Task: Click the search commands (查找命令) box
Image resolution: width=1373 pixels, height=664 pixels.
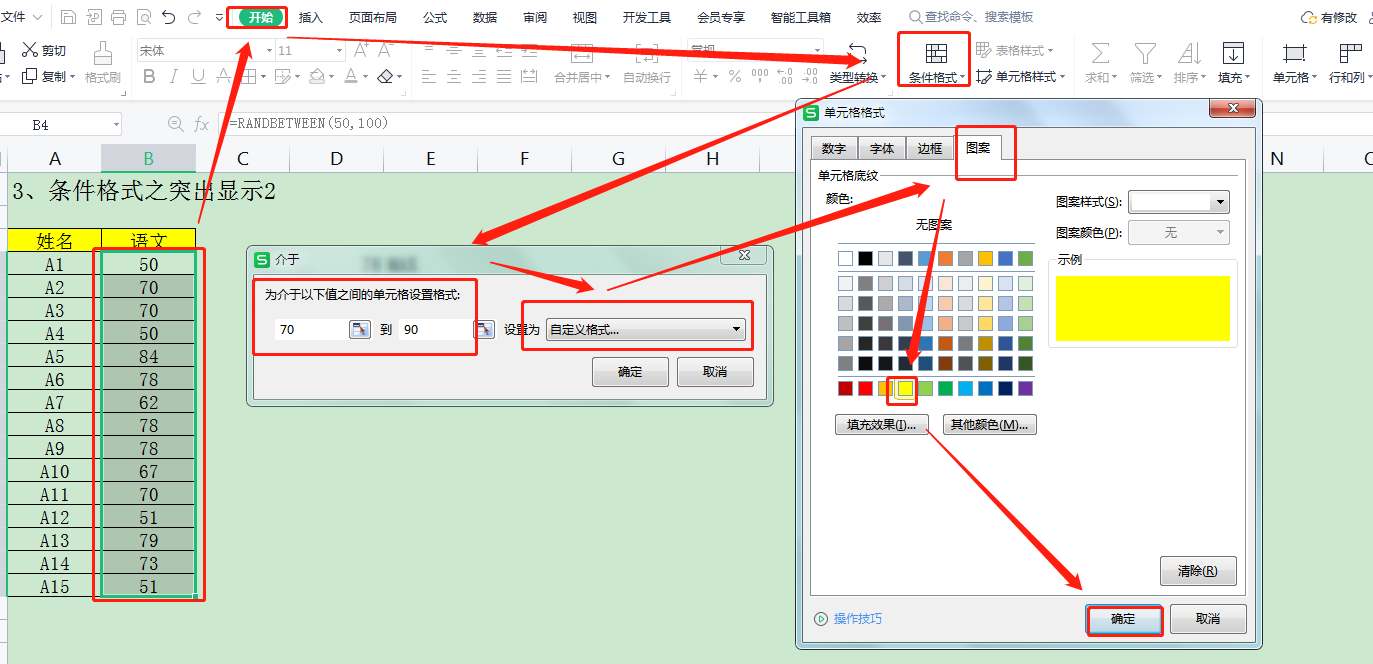Action: (972, 17)
